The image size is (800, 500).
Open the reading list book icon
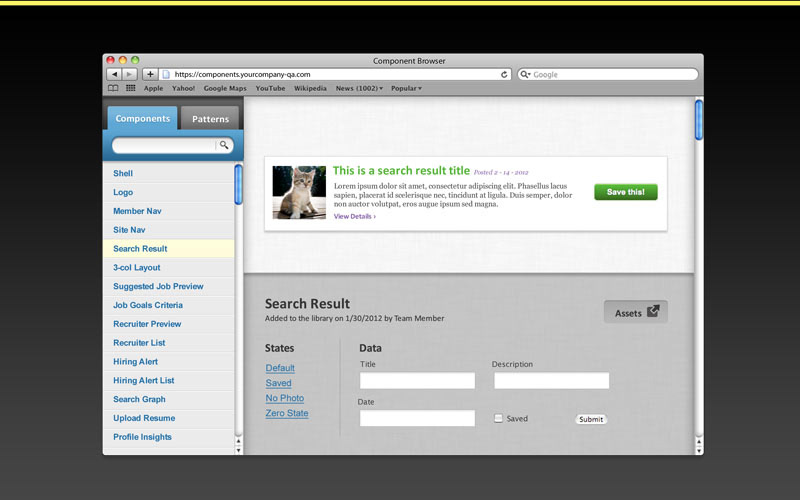click(113, 88)
